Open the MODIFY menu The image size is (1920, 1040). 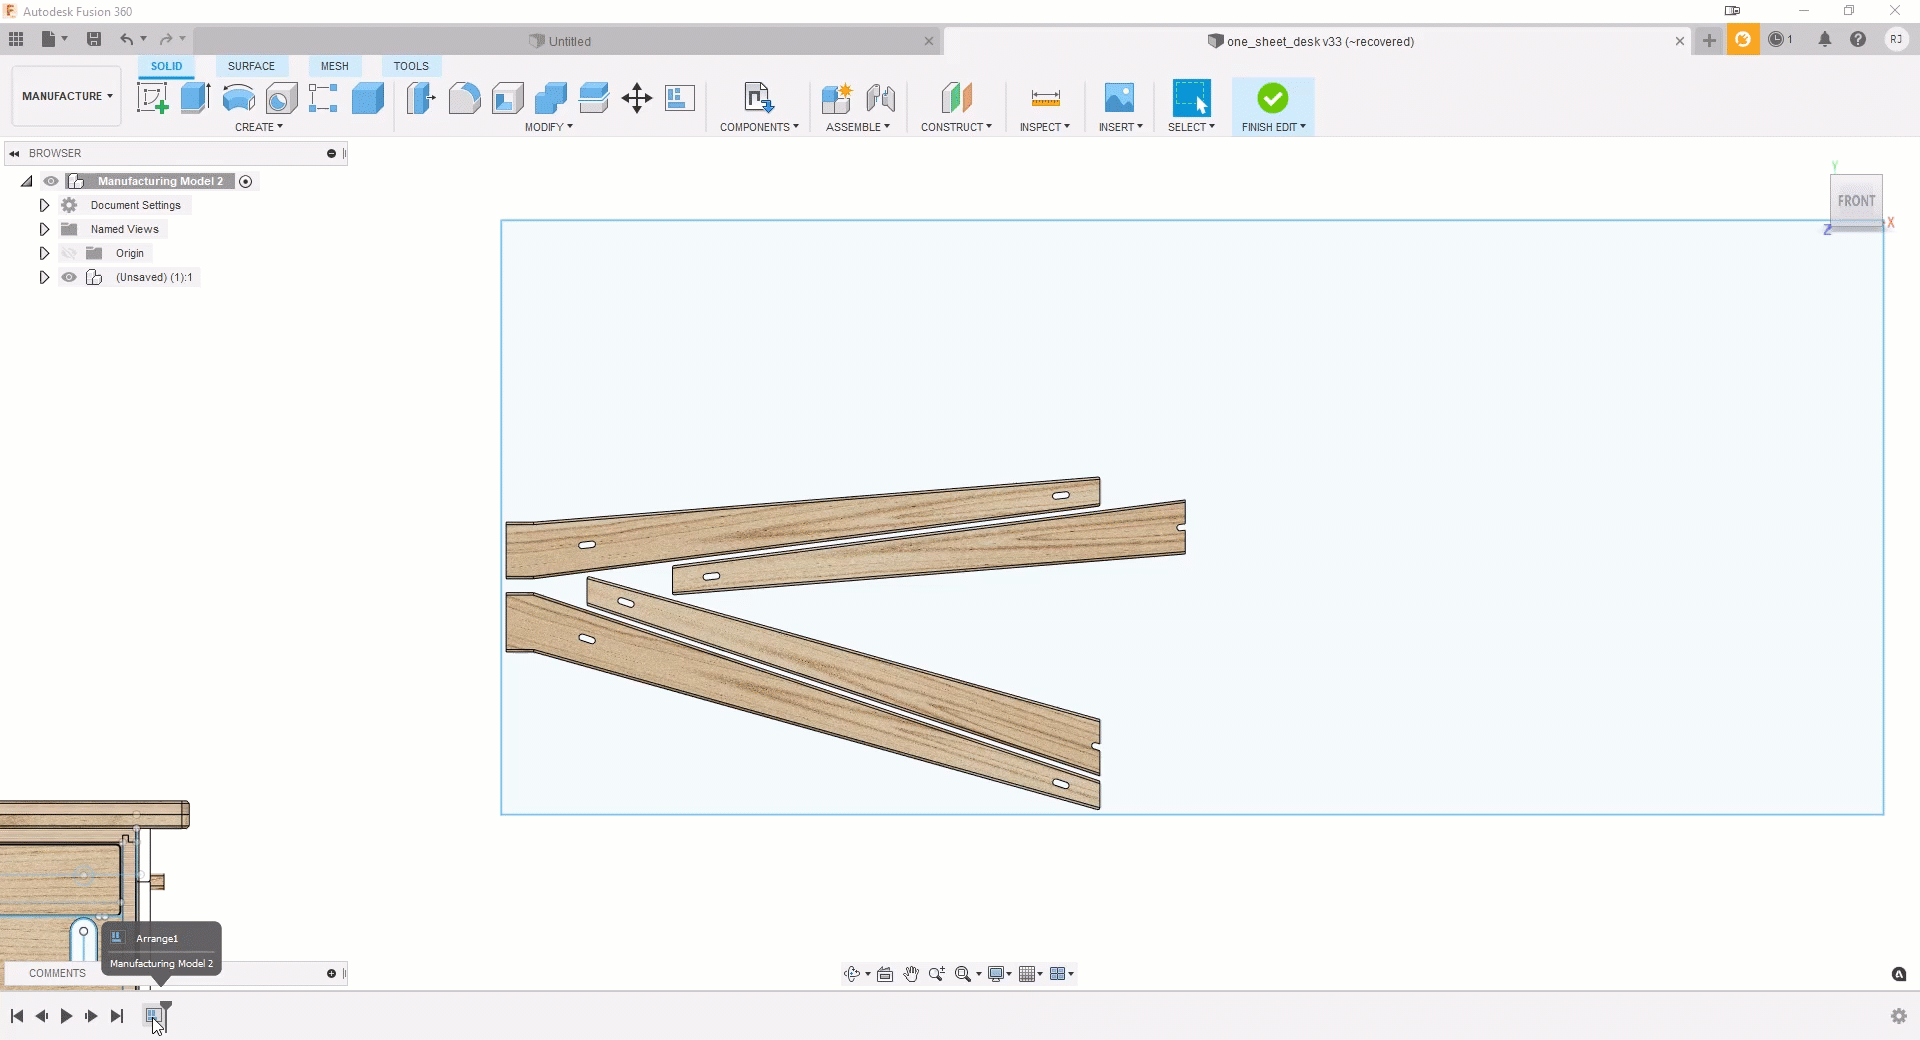pyautogui.click(x=548, y=127)
